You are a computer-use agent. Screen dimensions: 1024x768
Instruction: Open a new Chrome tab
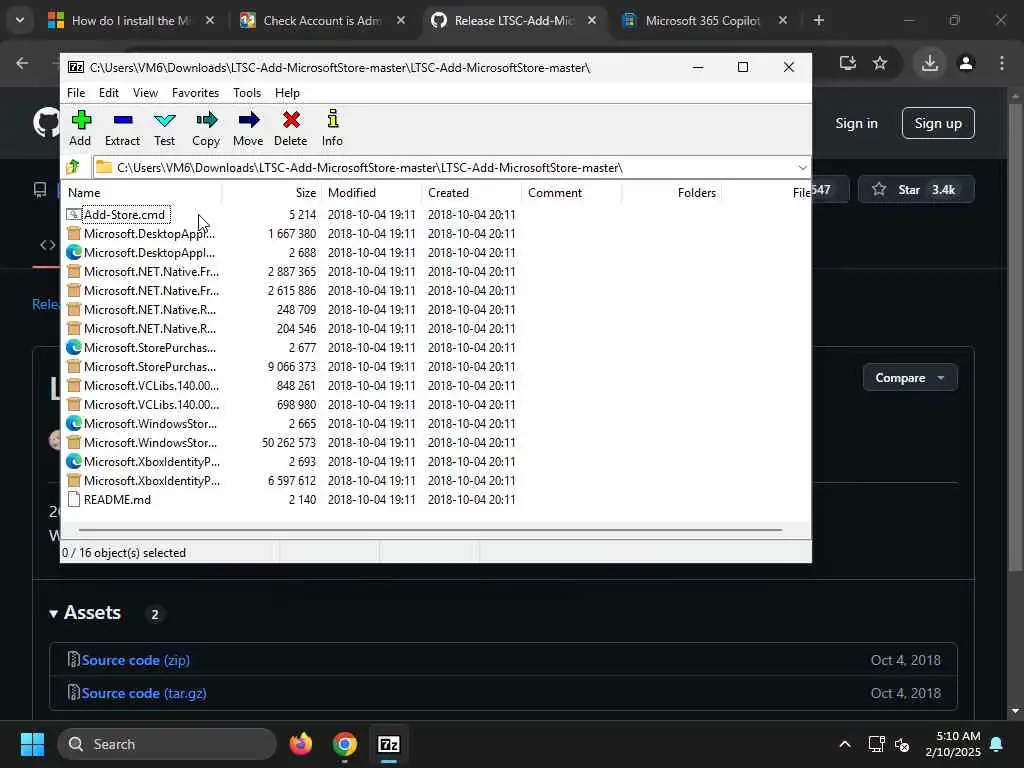coord(818,20)
